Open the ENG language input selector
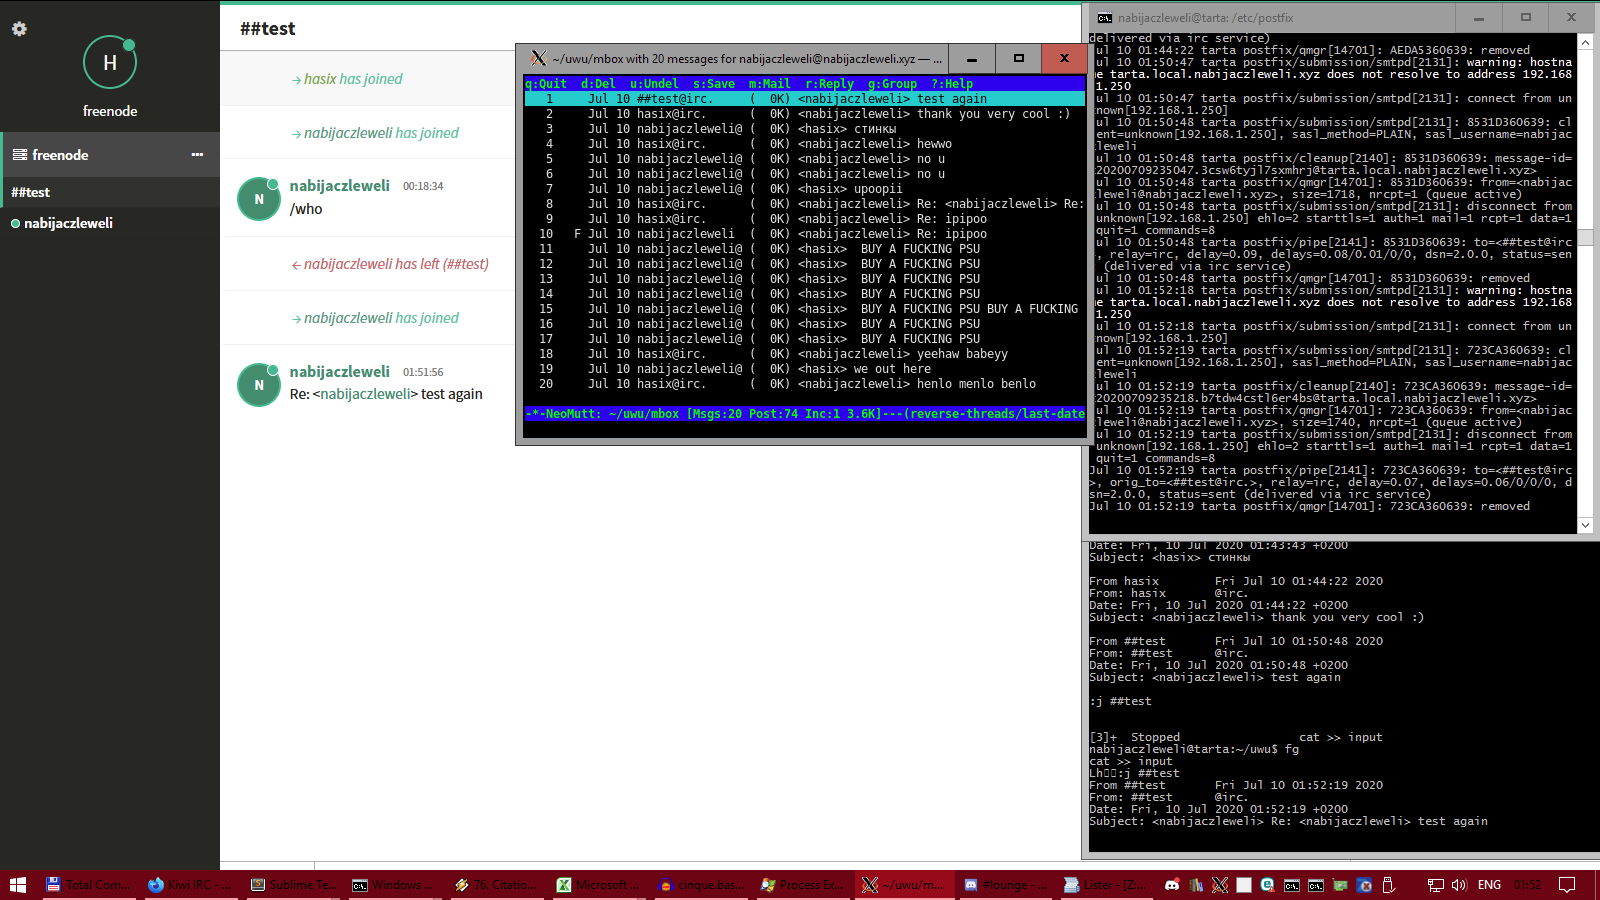This screenshot has height=900, width=1600. (x=1489, y=885)
